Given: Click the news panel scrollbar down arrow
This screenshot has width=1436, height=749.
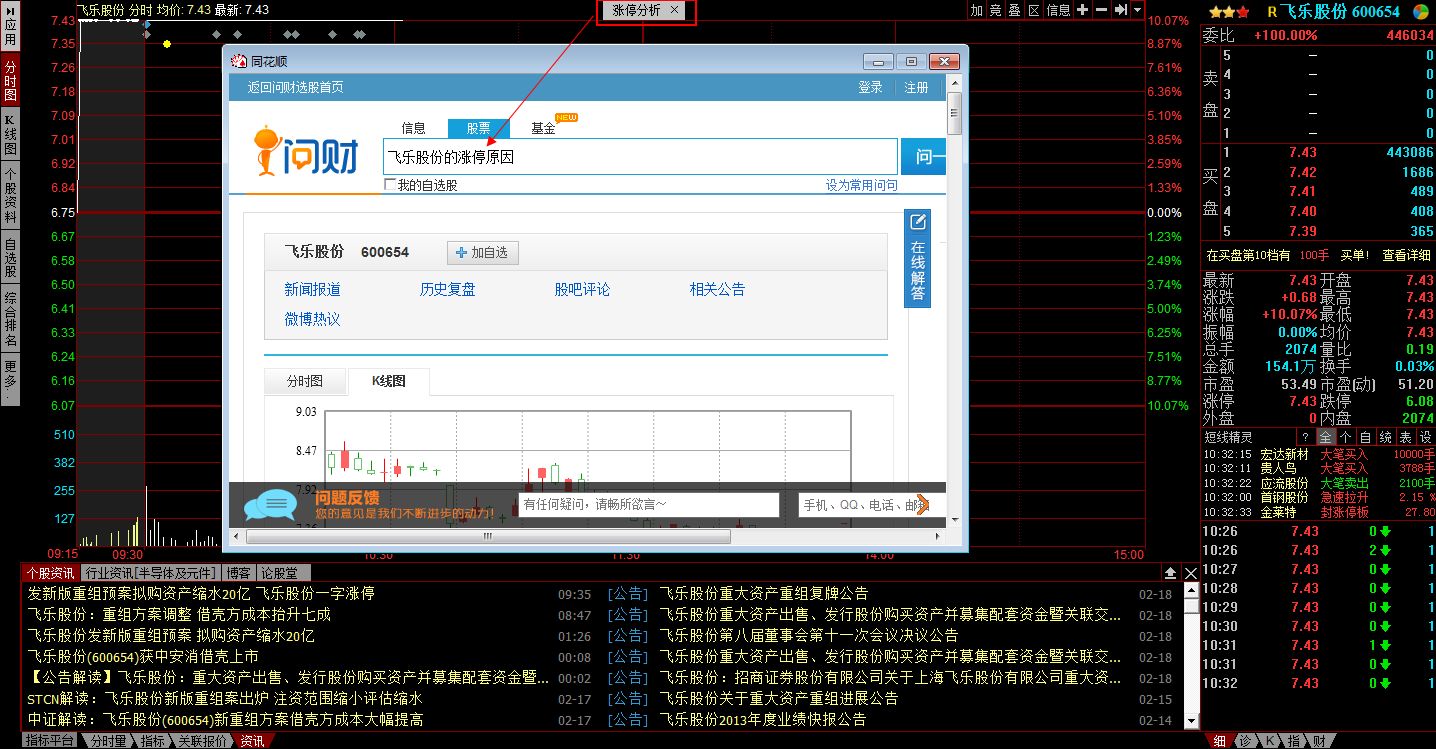Looking at the screenshot, I should pos(1190,720).
